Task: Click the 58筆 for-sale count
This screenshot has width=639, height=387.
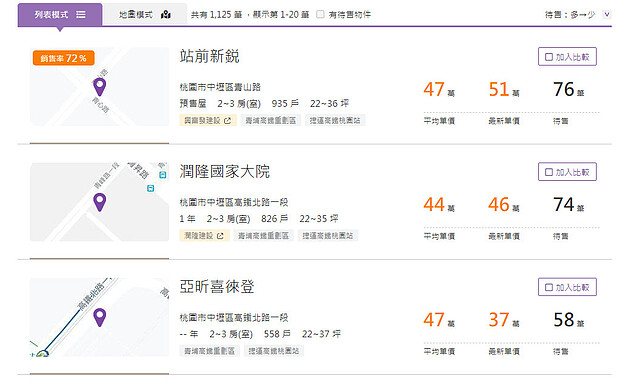Action: click(568, 320)
